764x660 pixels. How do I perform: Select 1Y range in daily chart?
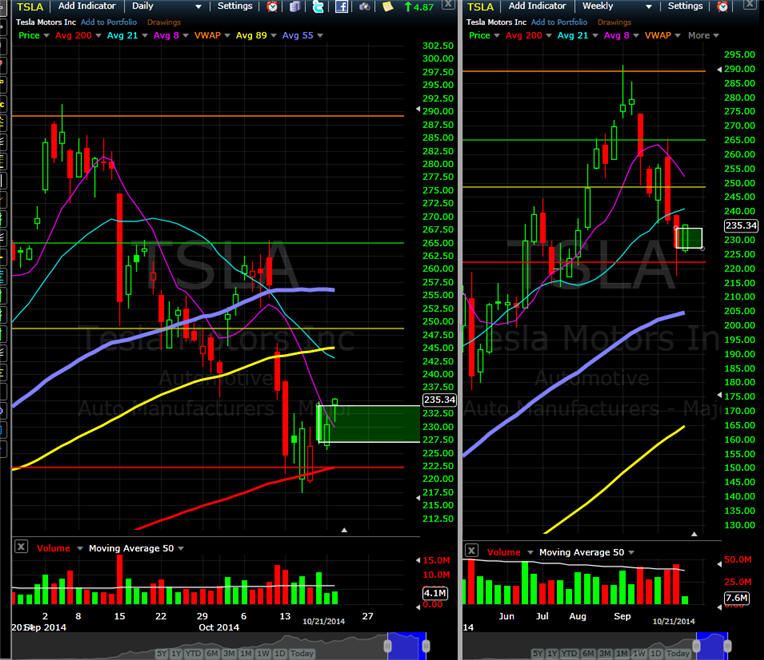click(176, 653)
